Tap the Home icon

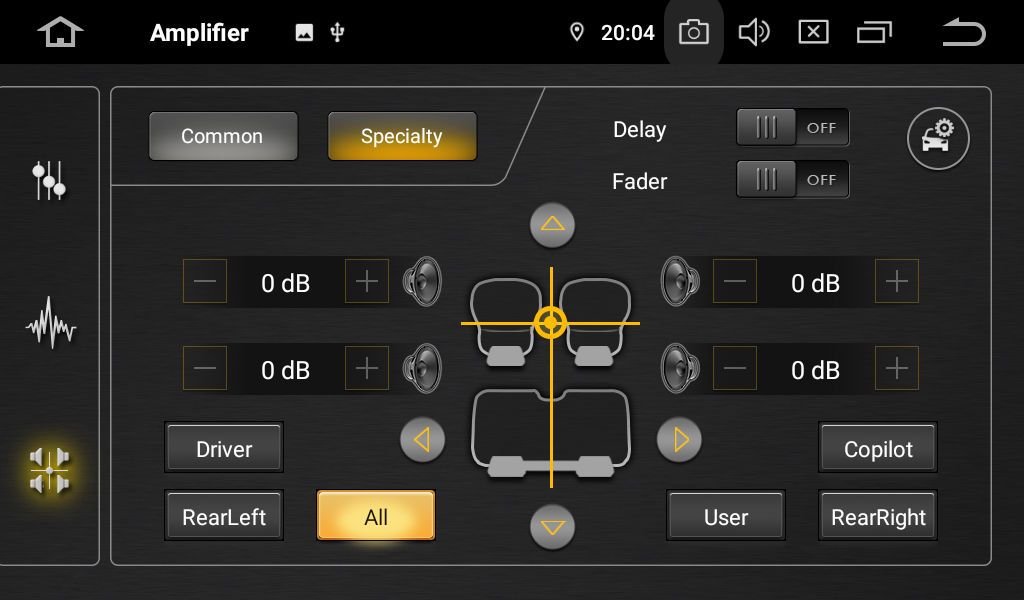pyautogui.click(x=60, y=32)
